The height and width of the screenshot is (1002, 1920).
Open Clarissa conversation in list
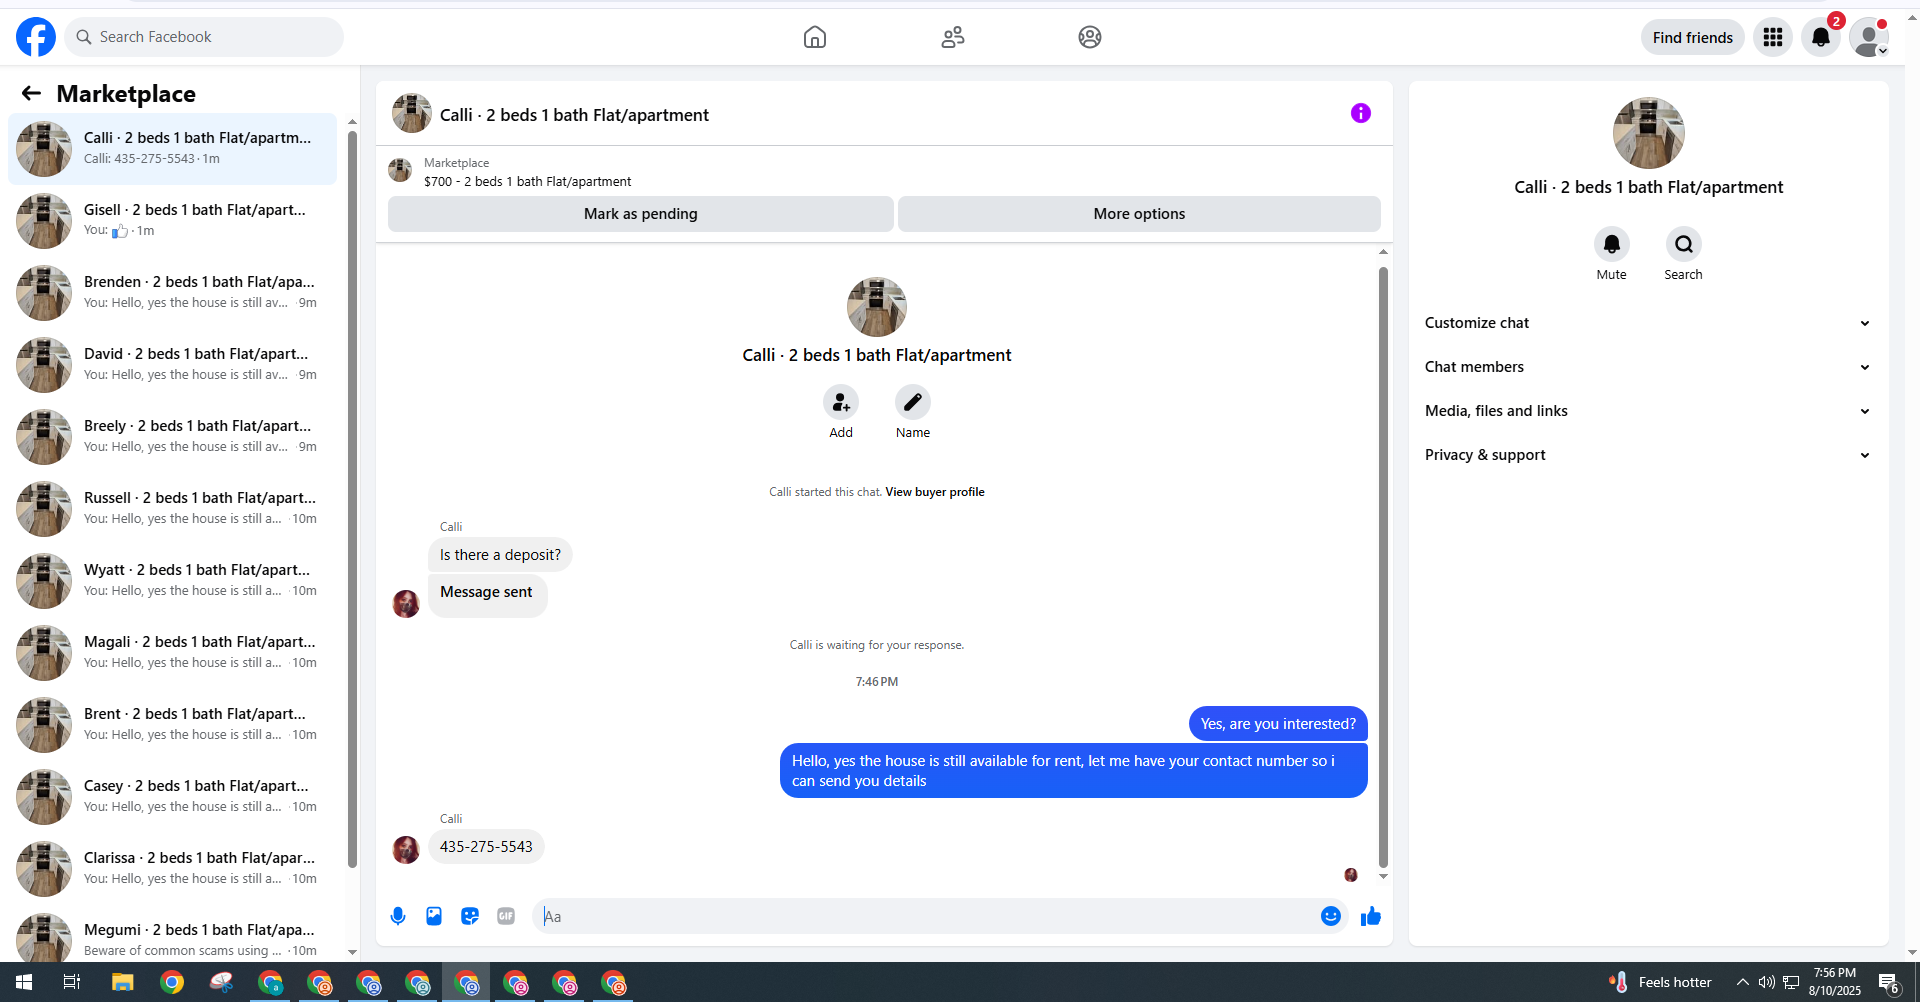click(x=173, y=869)
